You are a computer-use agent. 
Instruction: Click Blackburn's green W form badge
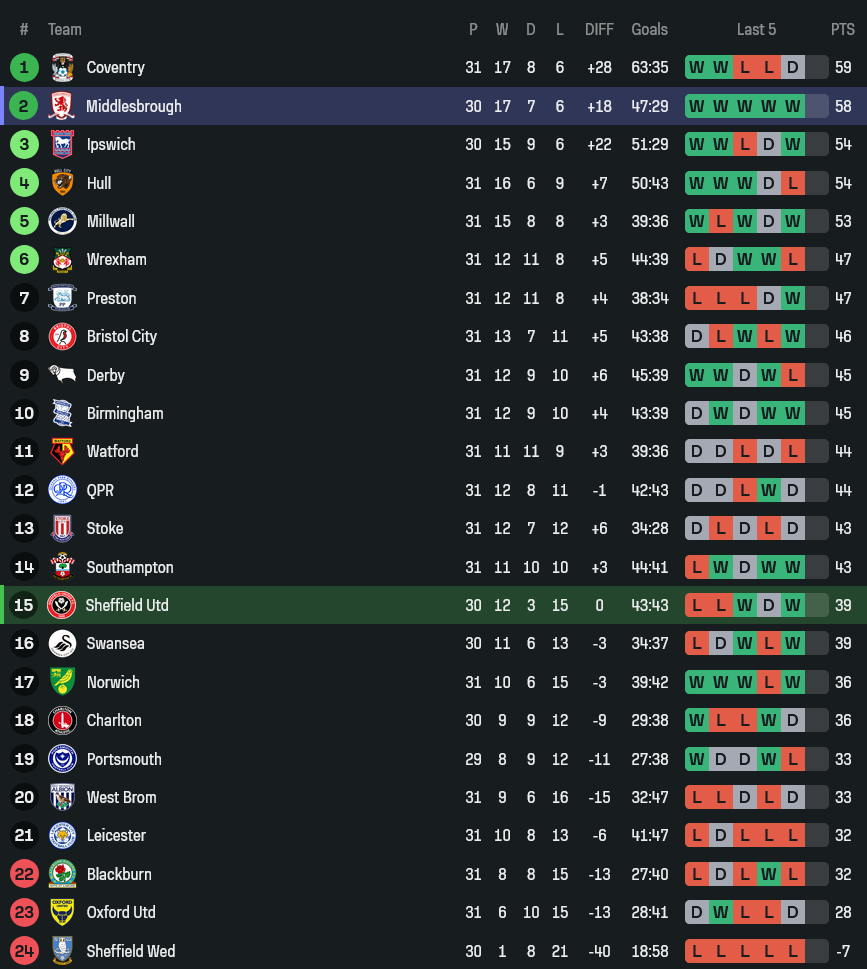tap(769, 874)
